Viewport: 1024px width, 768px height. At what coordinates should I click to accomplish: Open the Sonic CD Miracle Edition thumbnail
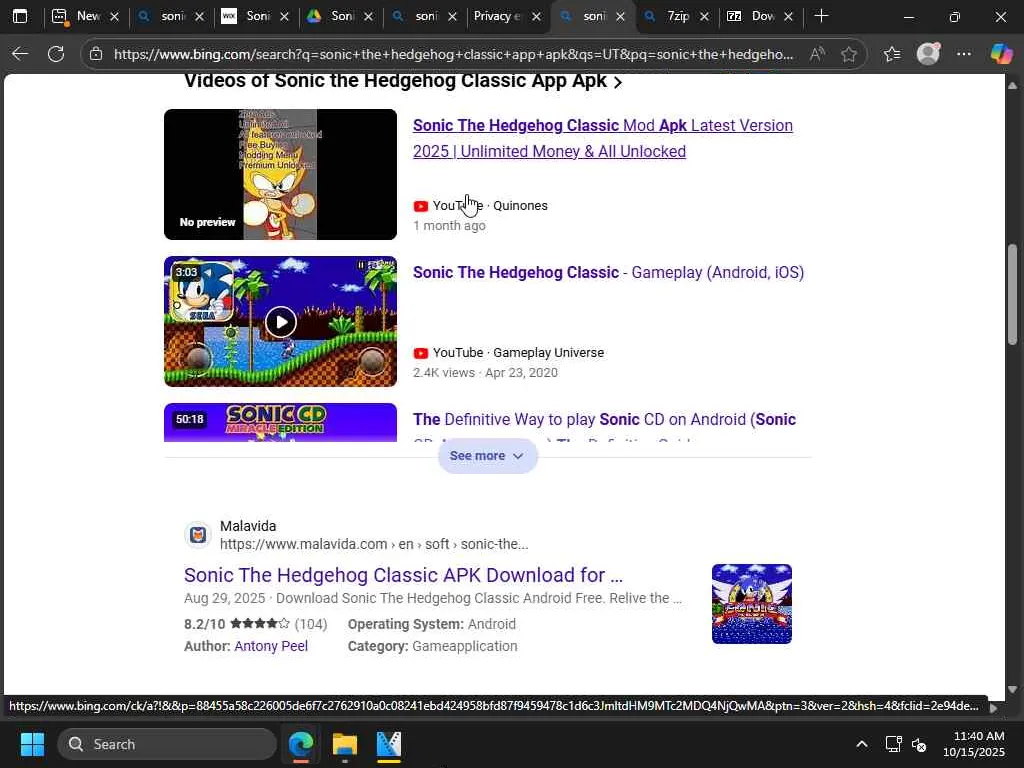coord(280,423)
